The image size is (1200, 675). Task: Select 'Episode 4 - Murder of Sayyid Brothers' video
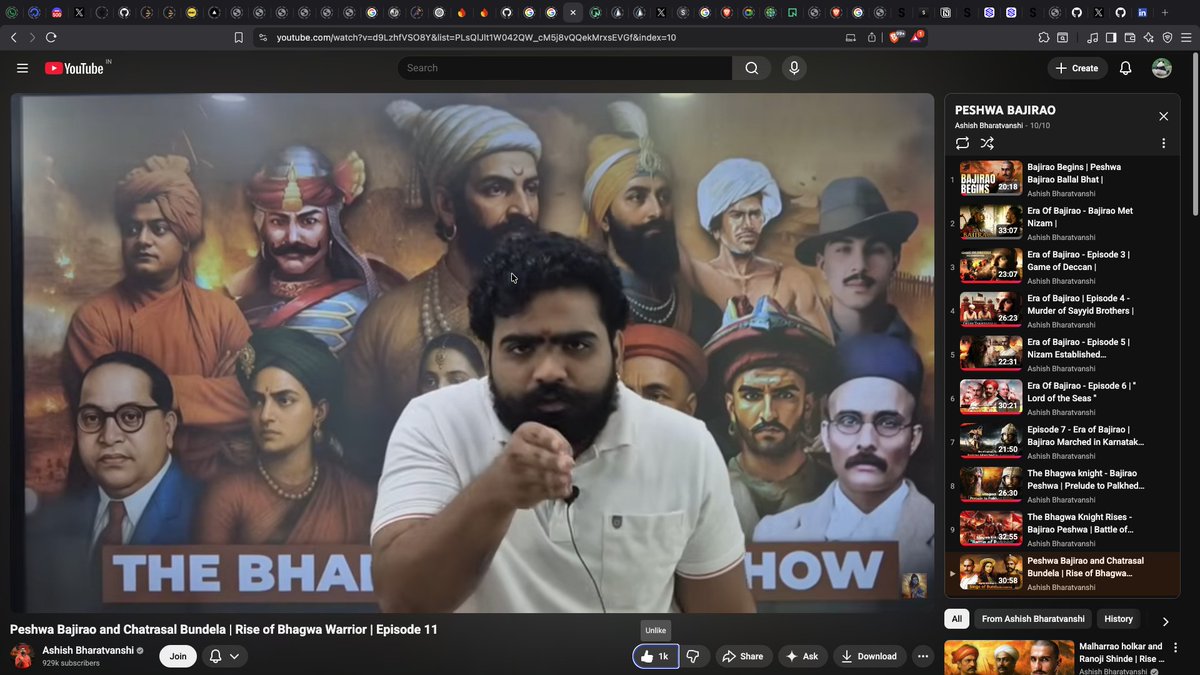coord(1062,310)
